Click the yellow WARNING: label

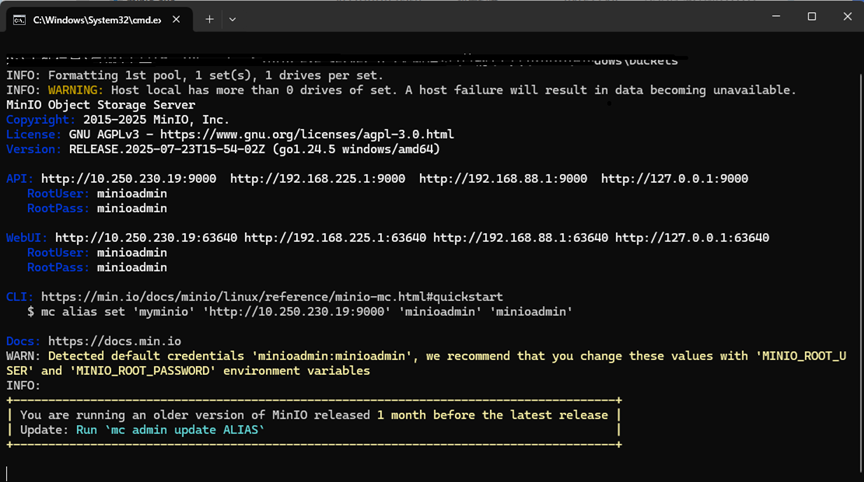click(75, 90)
